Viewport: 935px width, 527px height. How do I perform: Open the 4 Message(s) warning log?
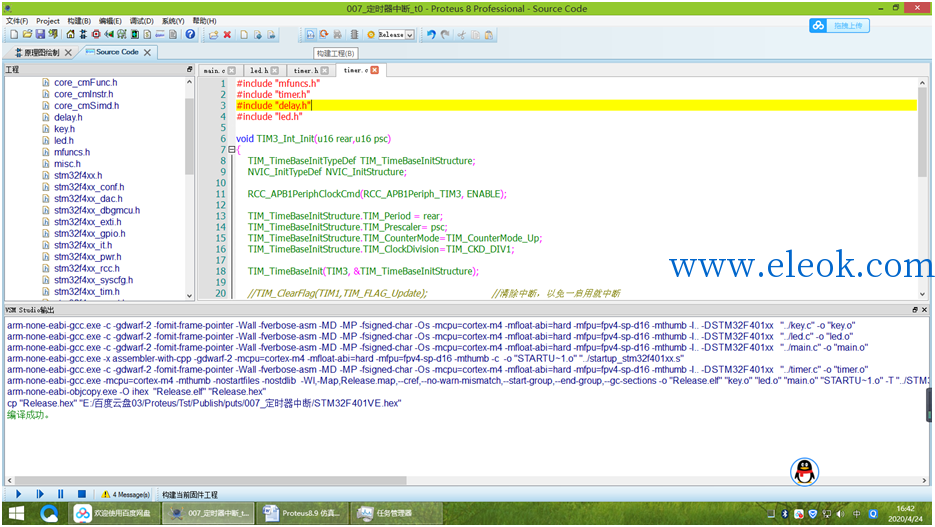point(126,494)
